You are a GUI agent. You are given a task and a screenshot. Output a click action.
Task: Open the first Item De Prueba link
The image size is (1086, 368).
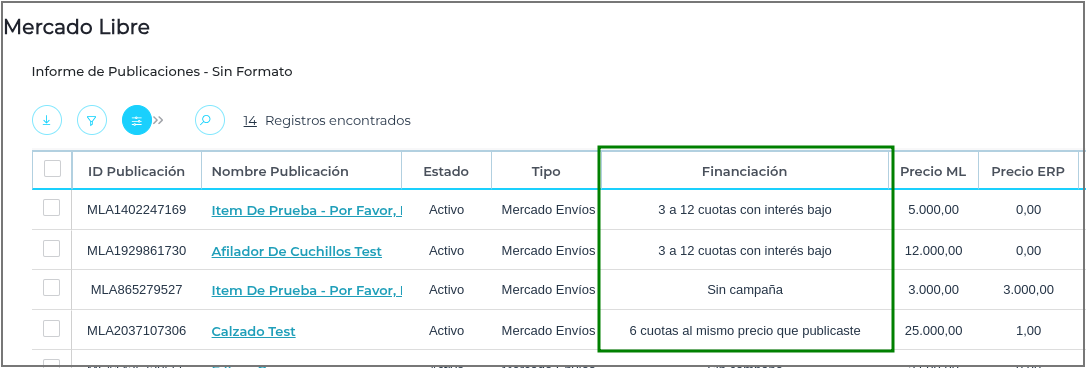pos(307,210)
